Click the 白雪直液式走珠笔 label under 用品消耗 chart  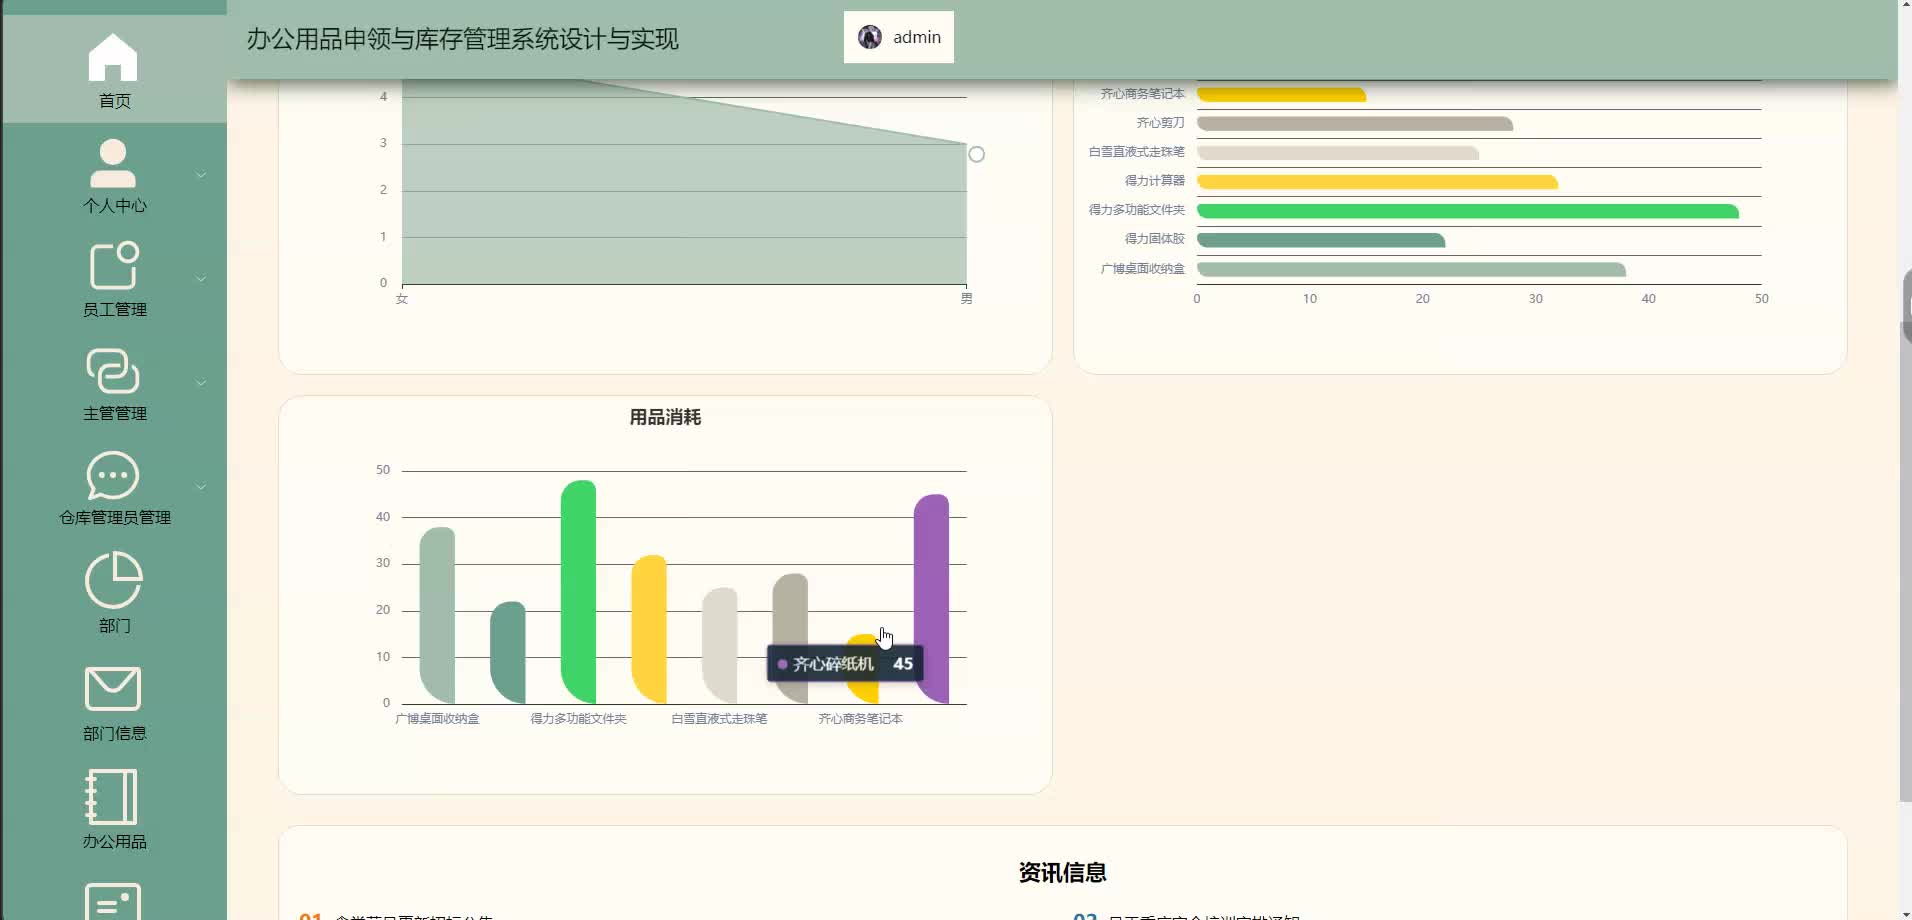tap(719, 719)
